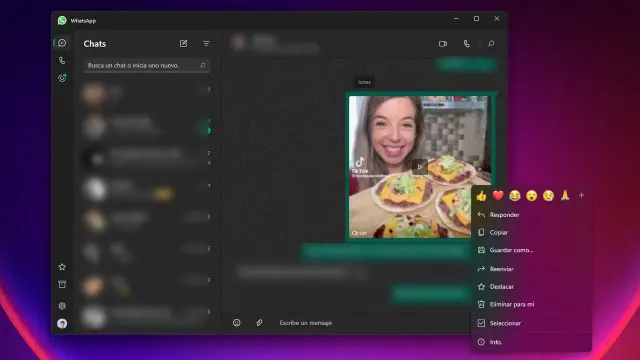The width and height of the screenshot is (640, 360).
Task: Open emoji picker in message bar
Action: click(x=237, y=323)
